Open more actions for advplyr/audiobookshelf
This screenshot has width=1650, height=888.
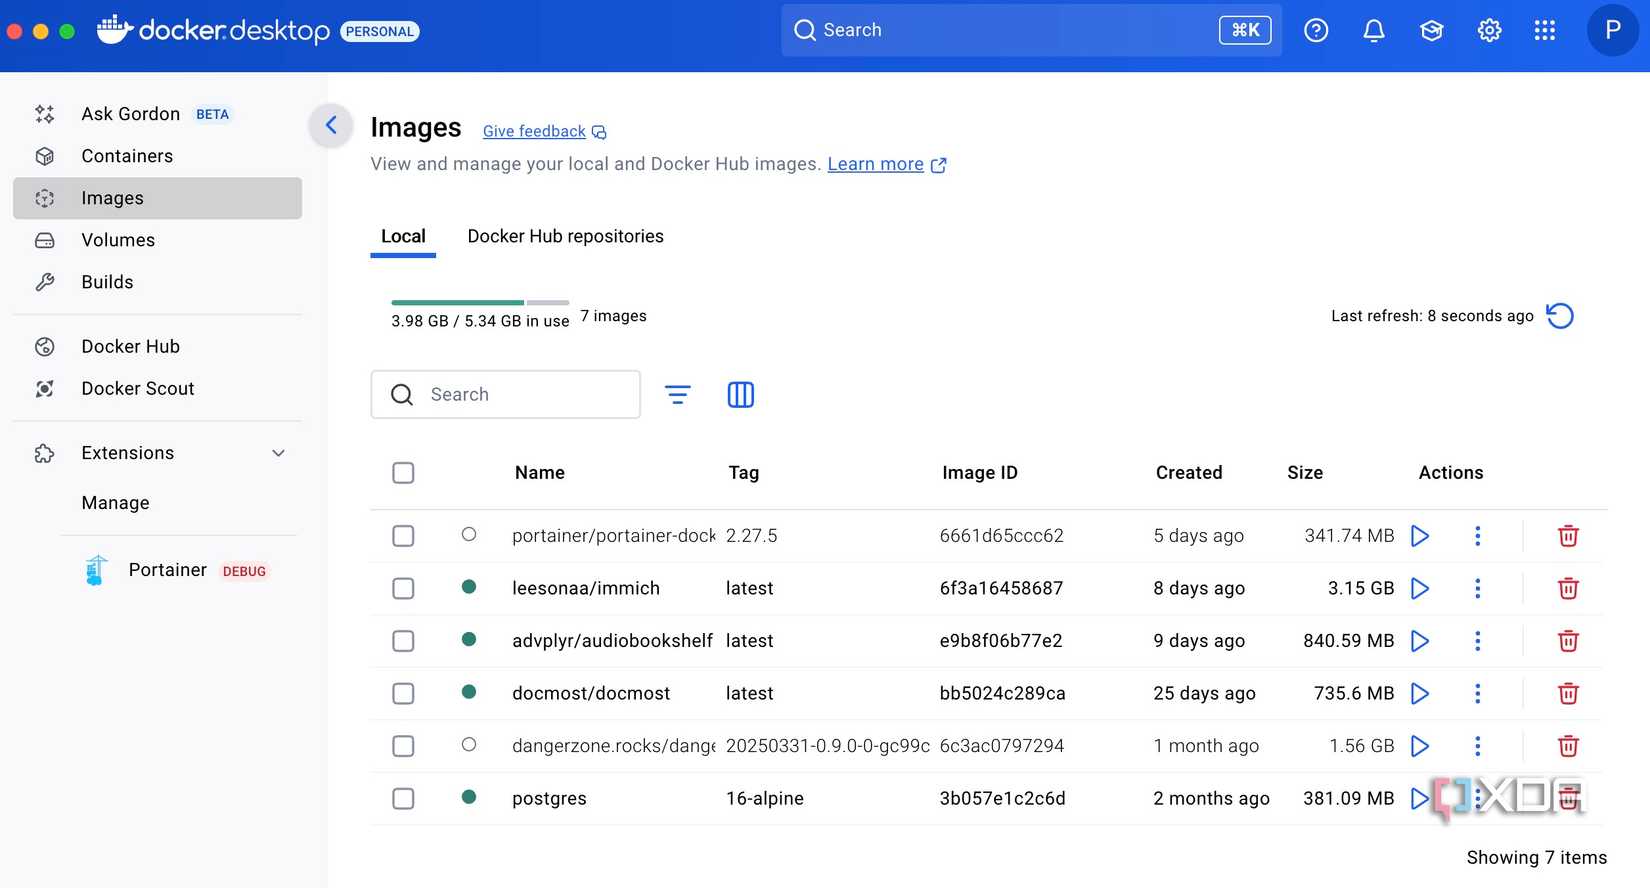(x=1477, y=641)
